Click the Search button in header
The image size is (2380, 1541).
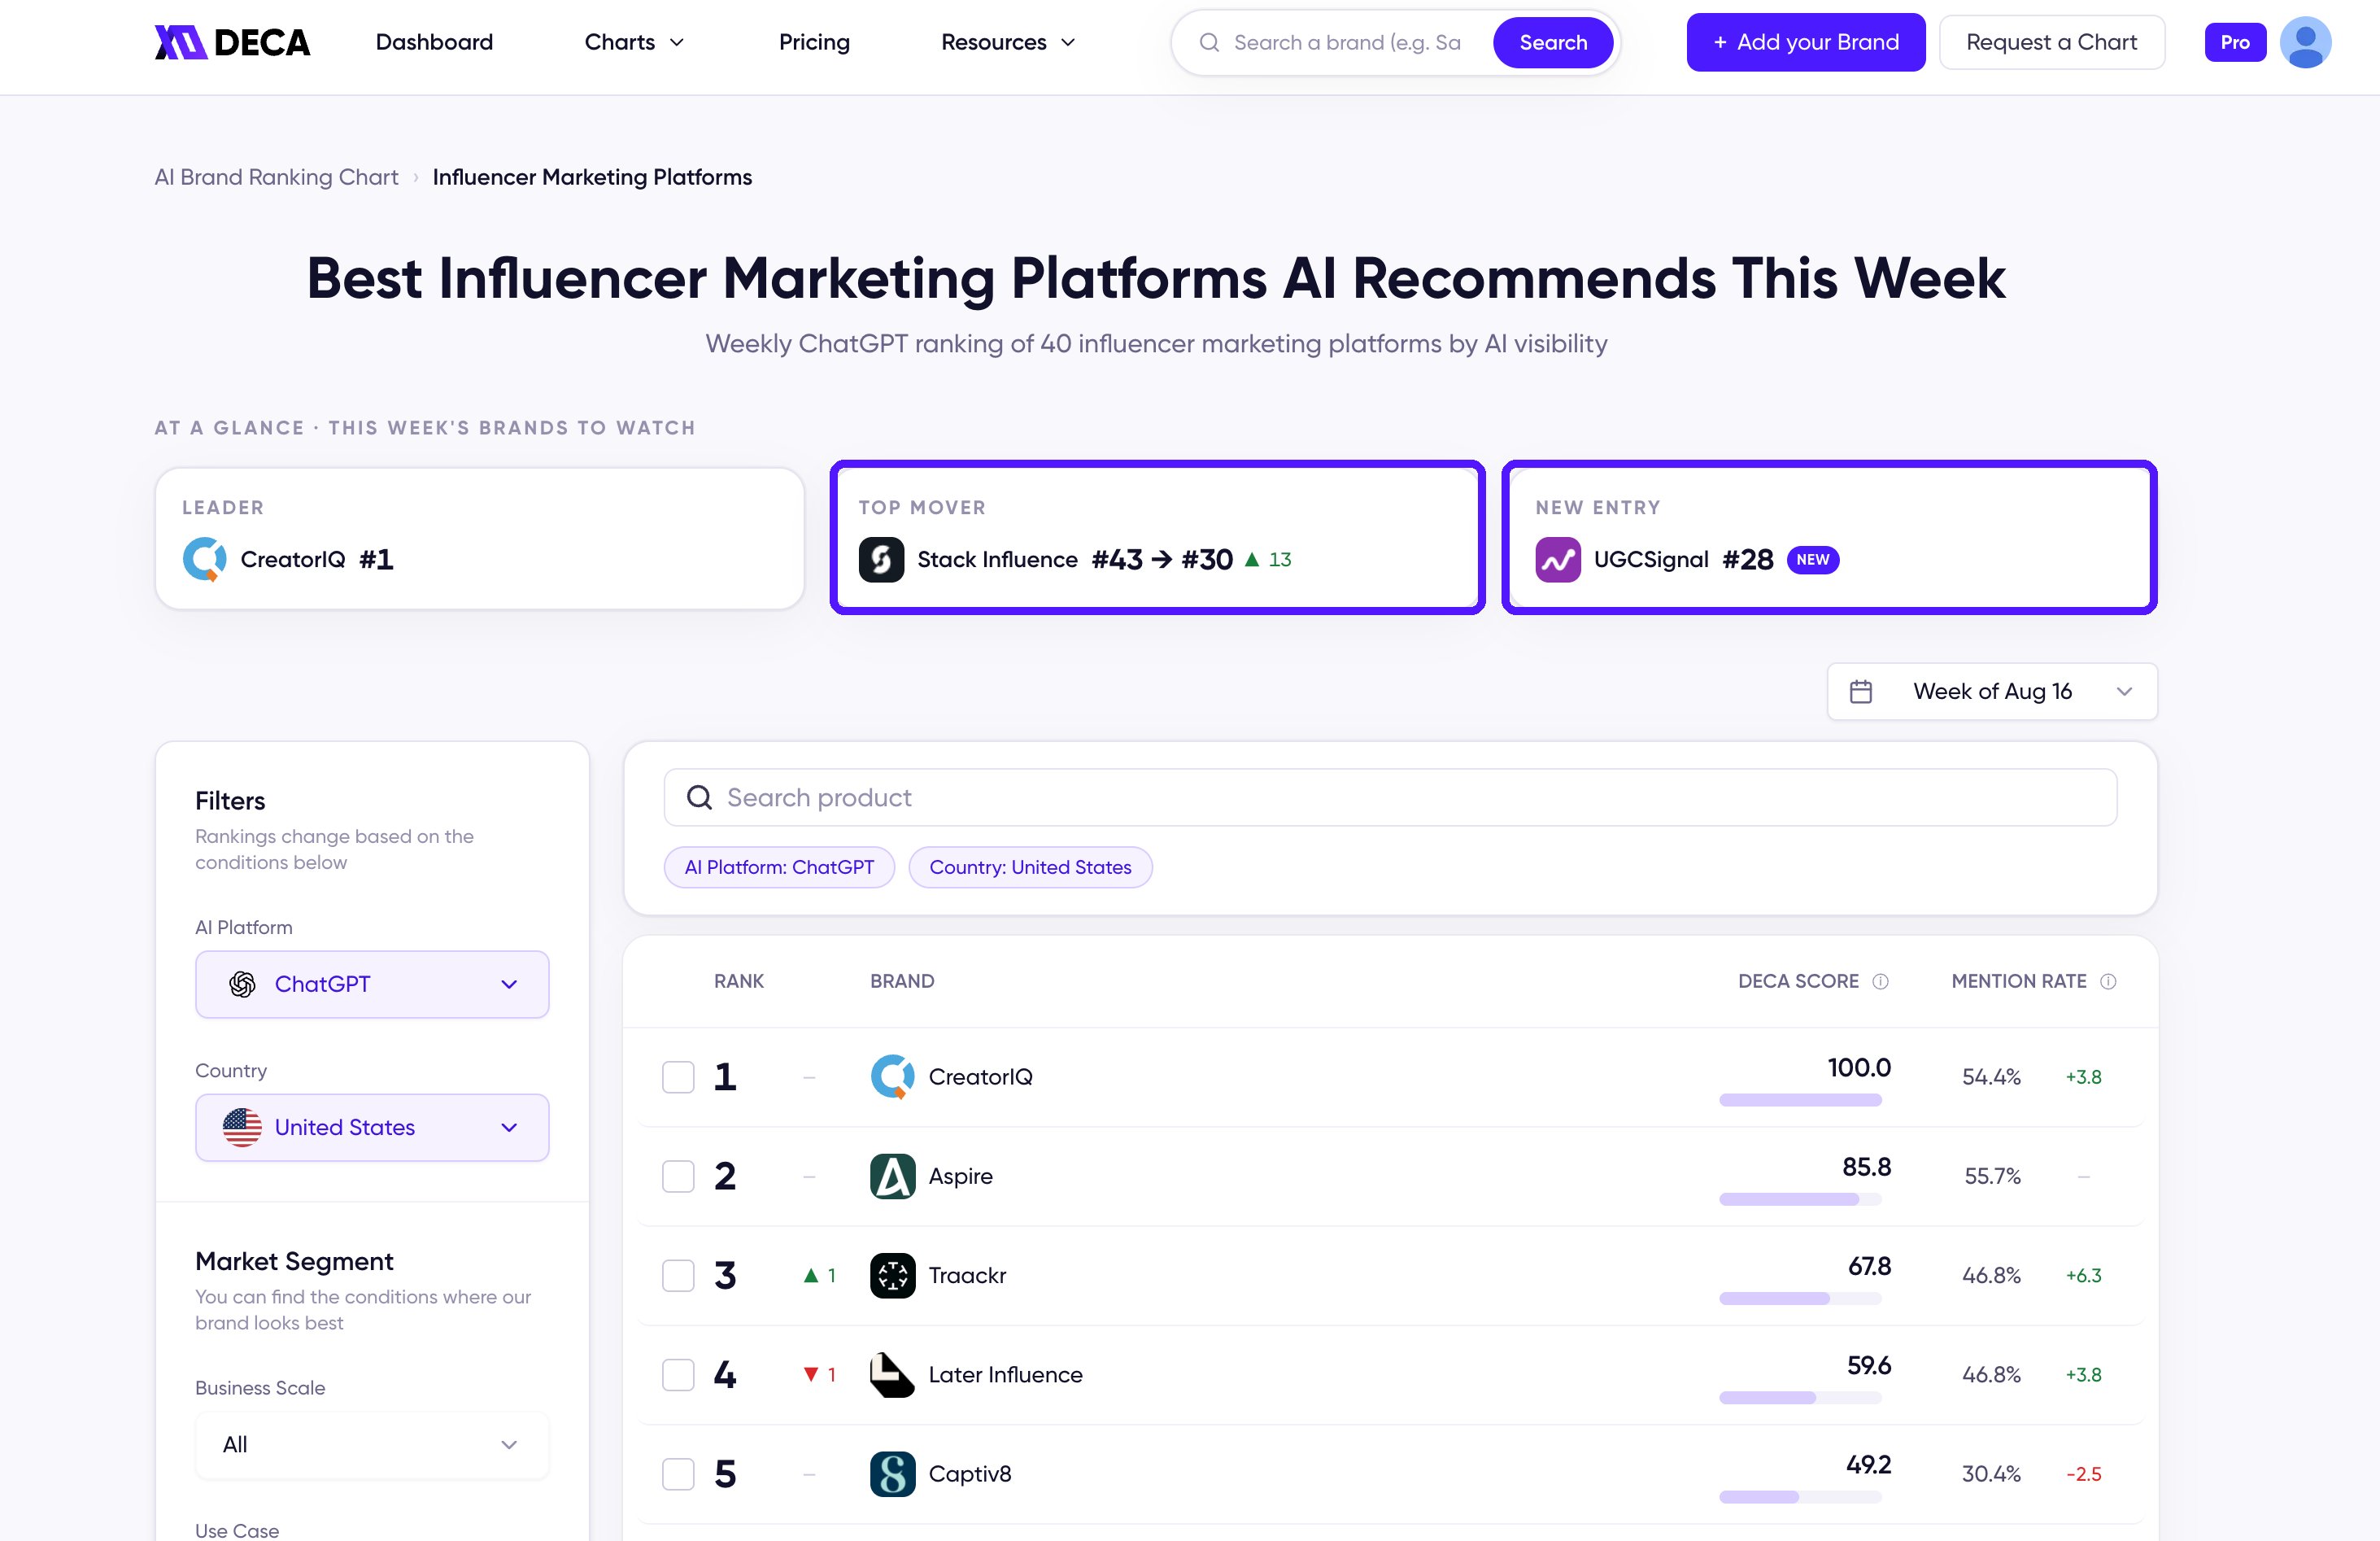pyautogui.click(x=1553, y=42)
